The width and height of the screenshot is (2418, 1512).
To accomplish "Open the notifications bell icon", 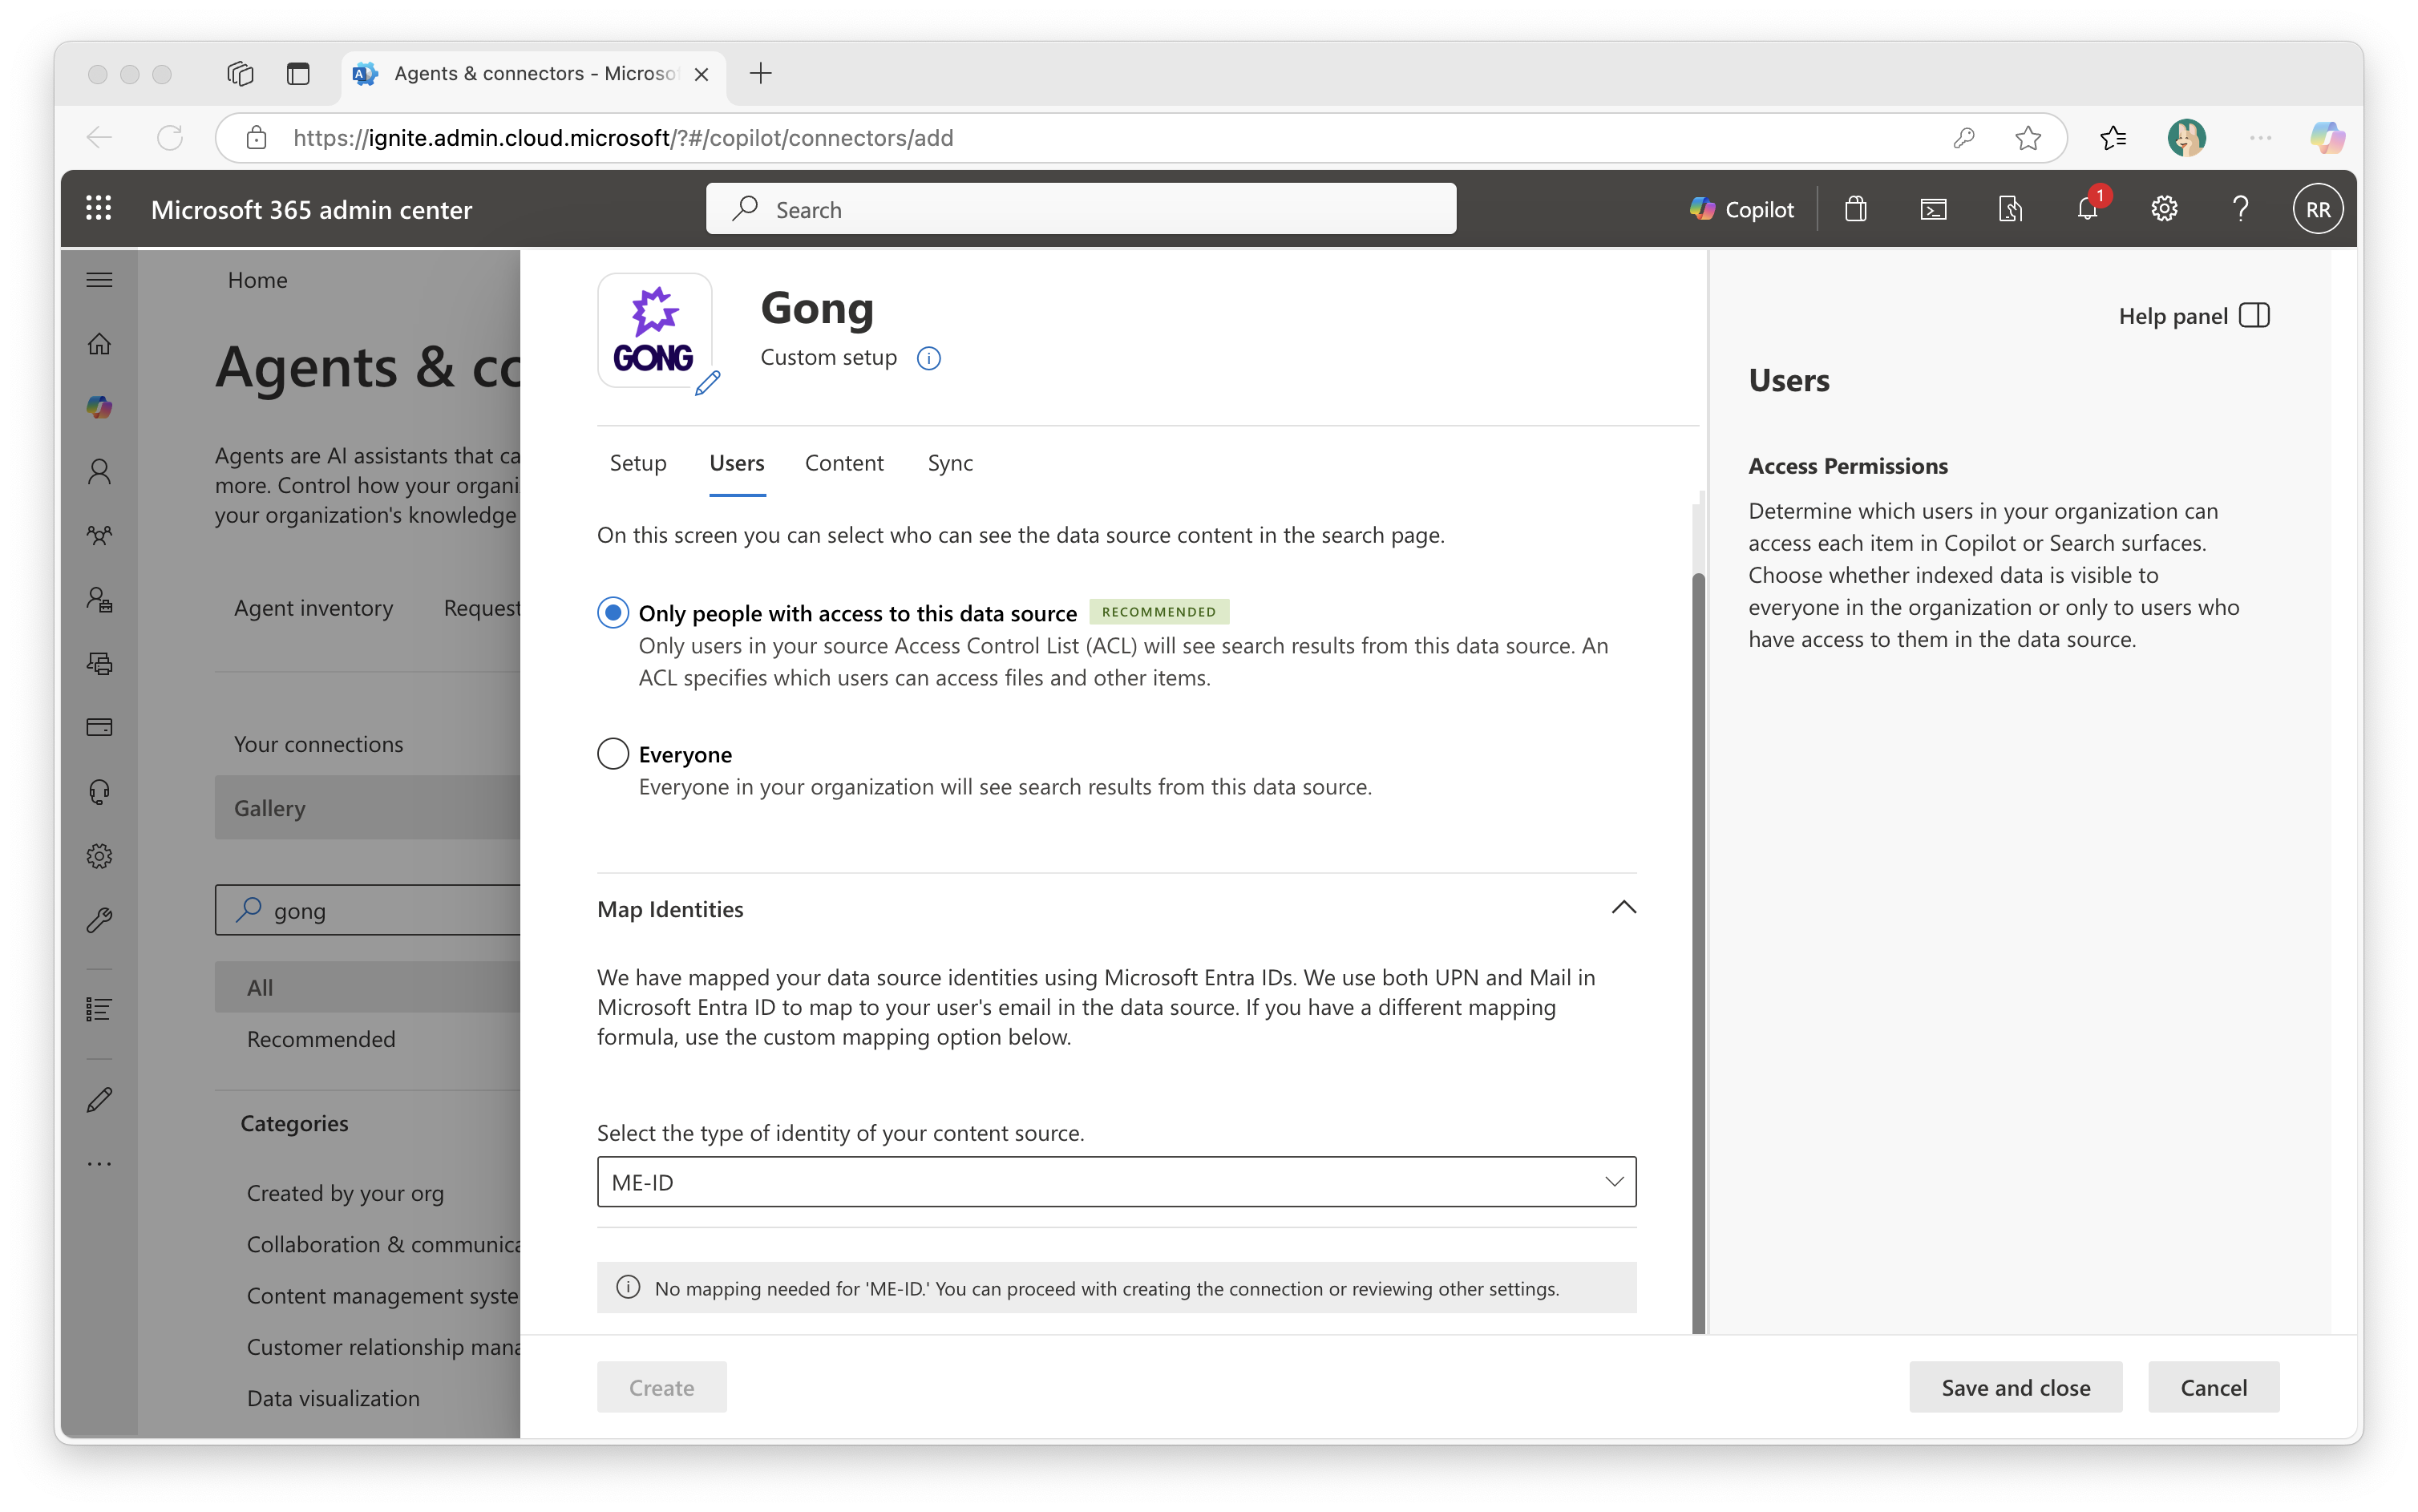I will tap(2087, 209).
